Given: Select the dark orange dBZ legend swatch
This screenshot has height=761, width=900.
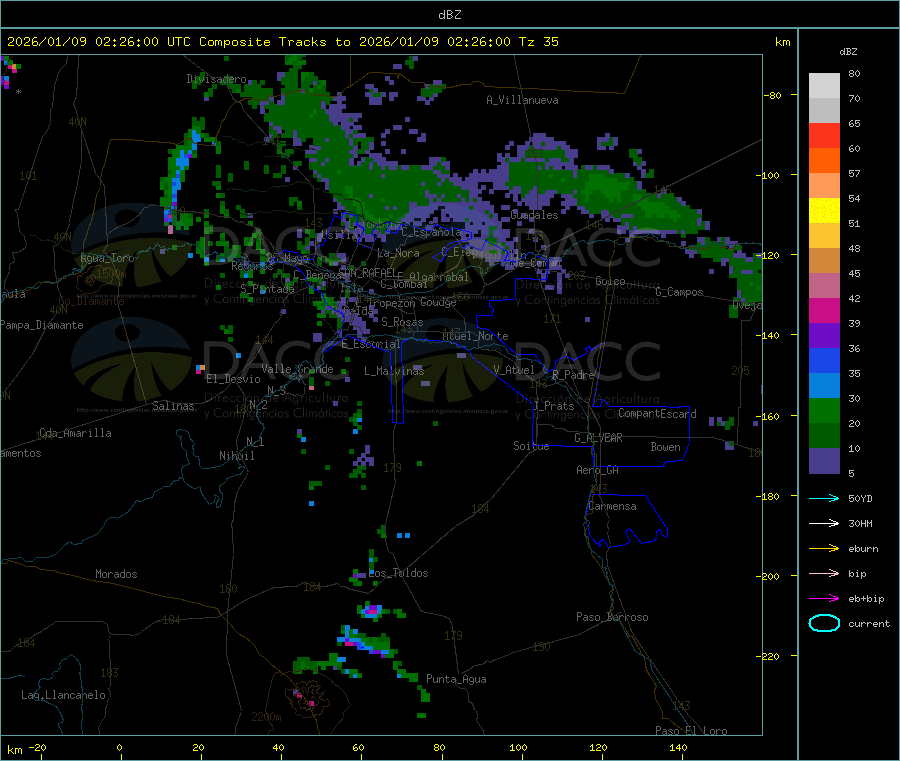Looking at the screenshot, I should tap(824, 161).
